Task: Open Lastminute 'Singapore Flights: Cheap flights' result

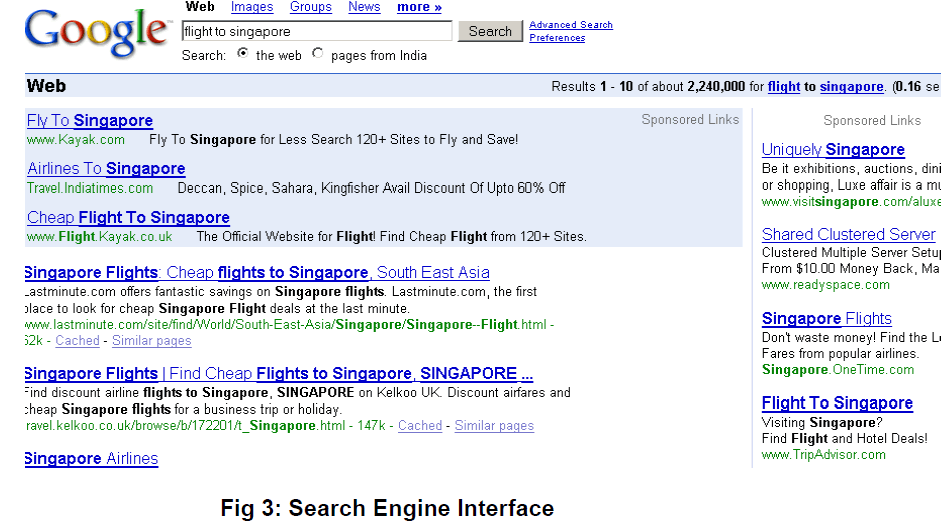Action: [x=257, y=273]
